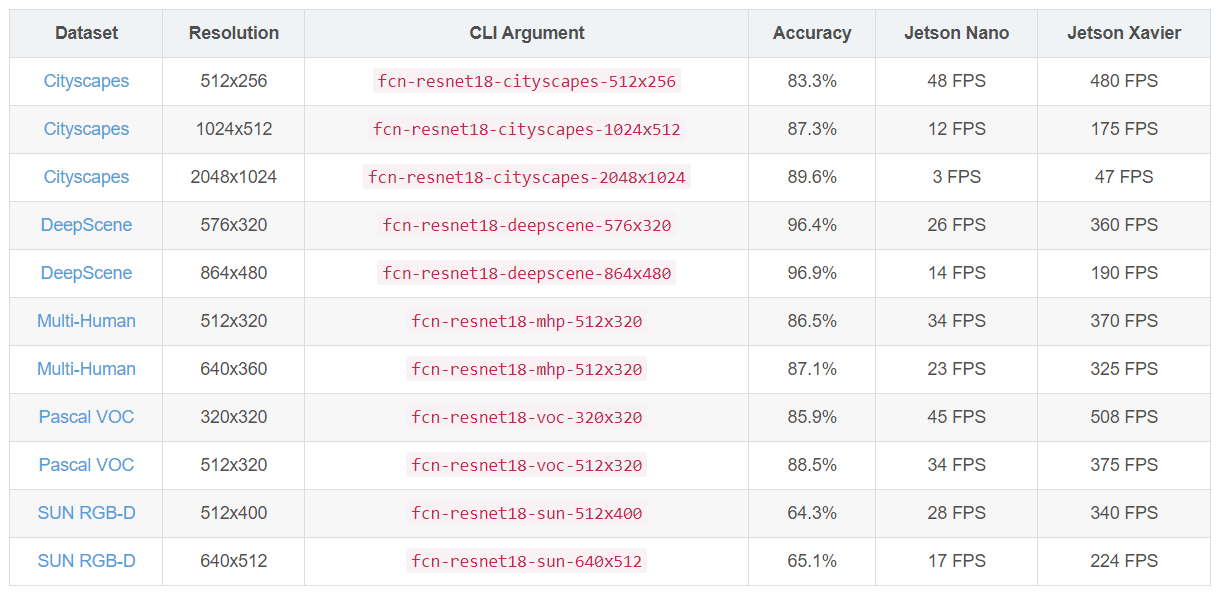Open the Cityscapes link in the 1024x512 row
This screenshot has height=596, width=1222.
[86, 129]
